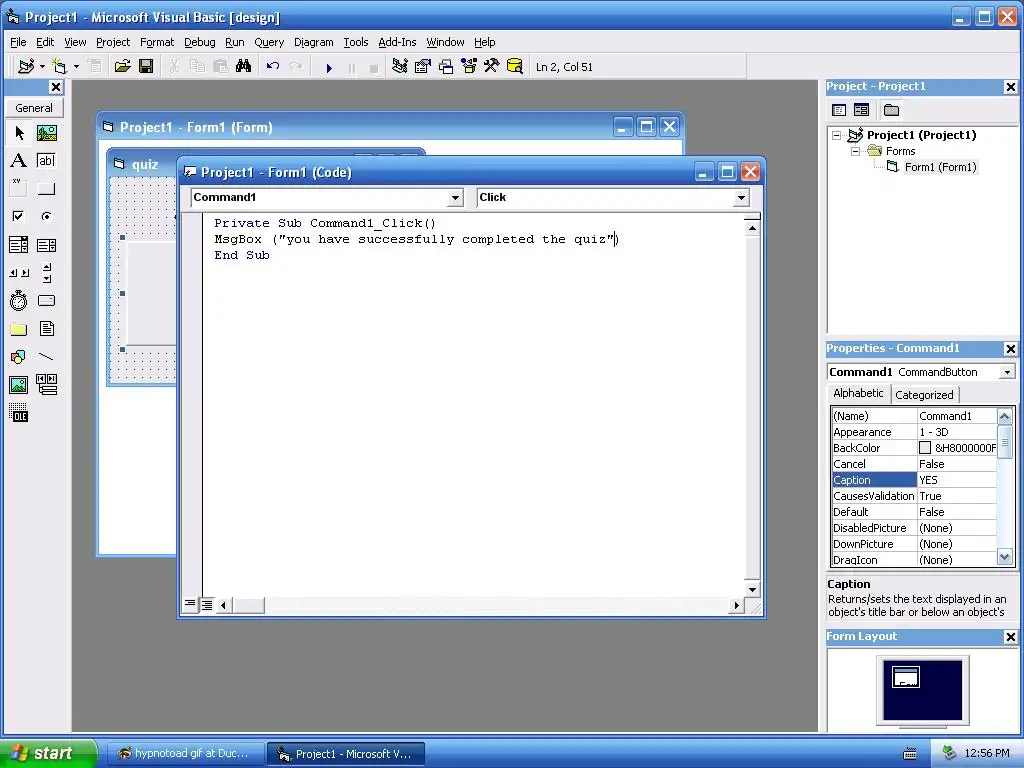Select the DirListBox folder tool
Image resolution: width=1024 pixels, height=768 pixels.
tap(19, 328)
